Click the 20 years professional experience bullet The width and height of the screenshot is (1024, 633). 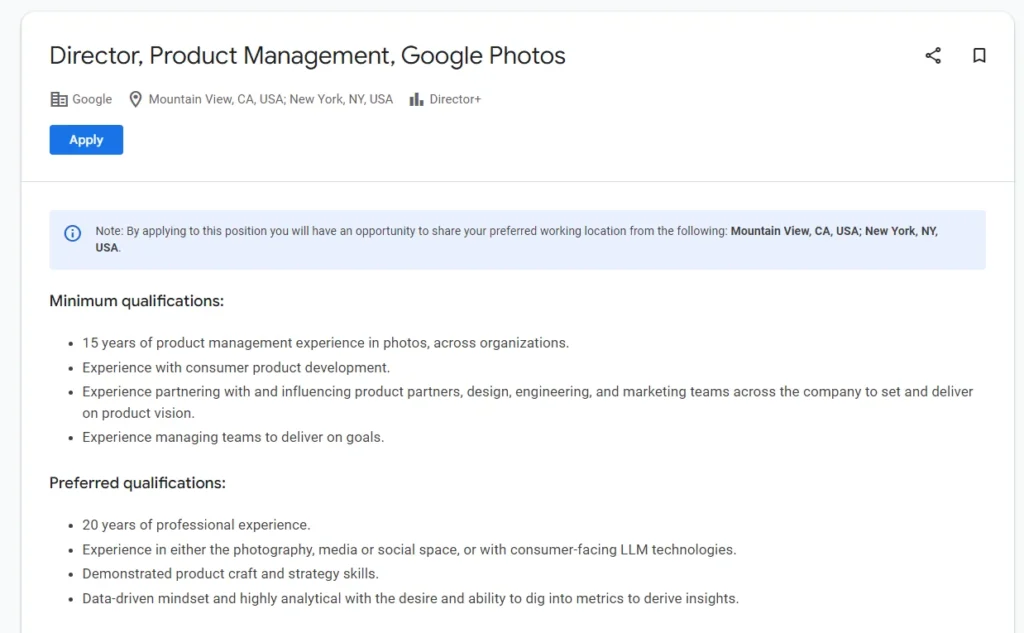click(196, 525)
